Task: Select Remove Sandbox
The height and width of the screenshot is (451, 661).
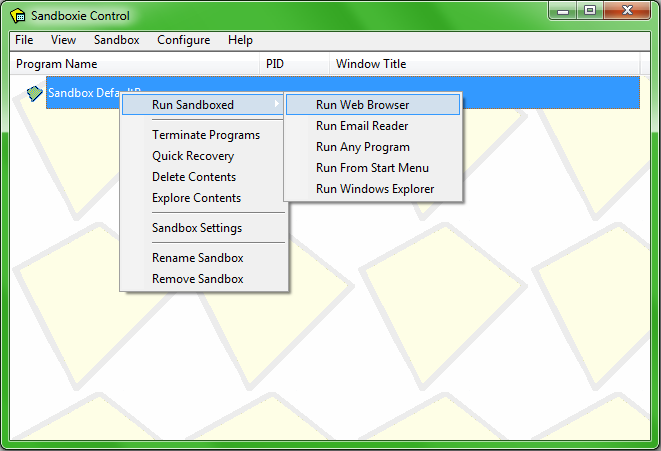Action: (x=204, y=279)
